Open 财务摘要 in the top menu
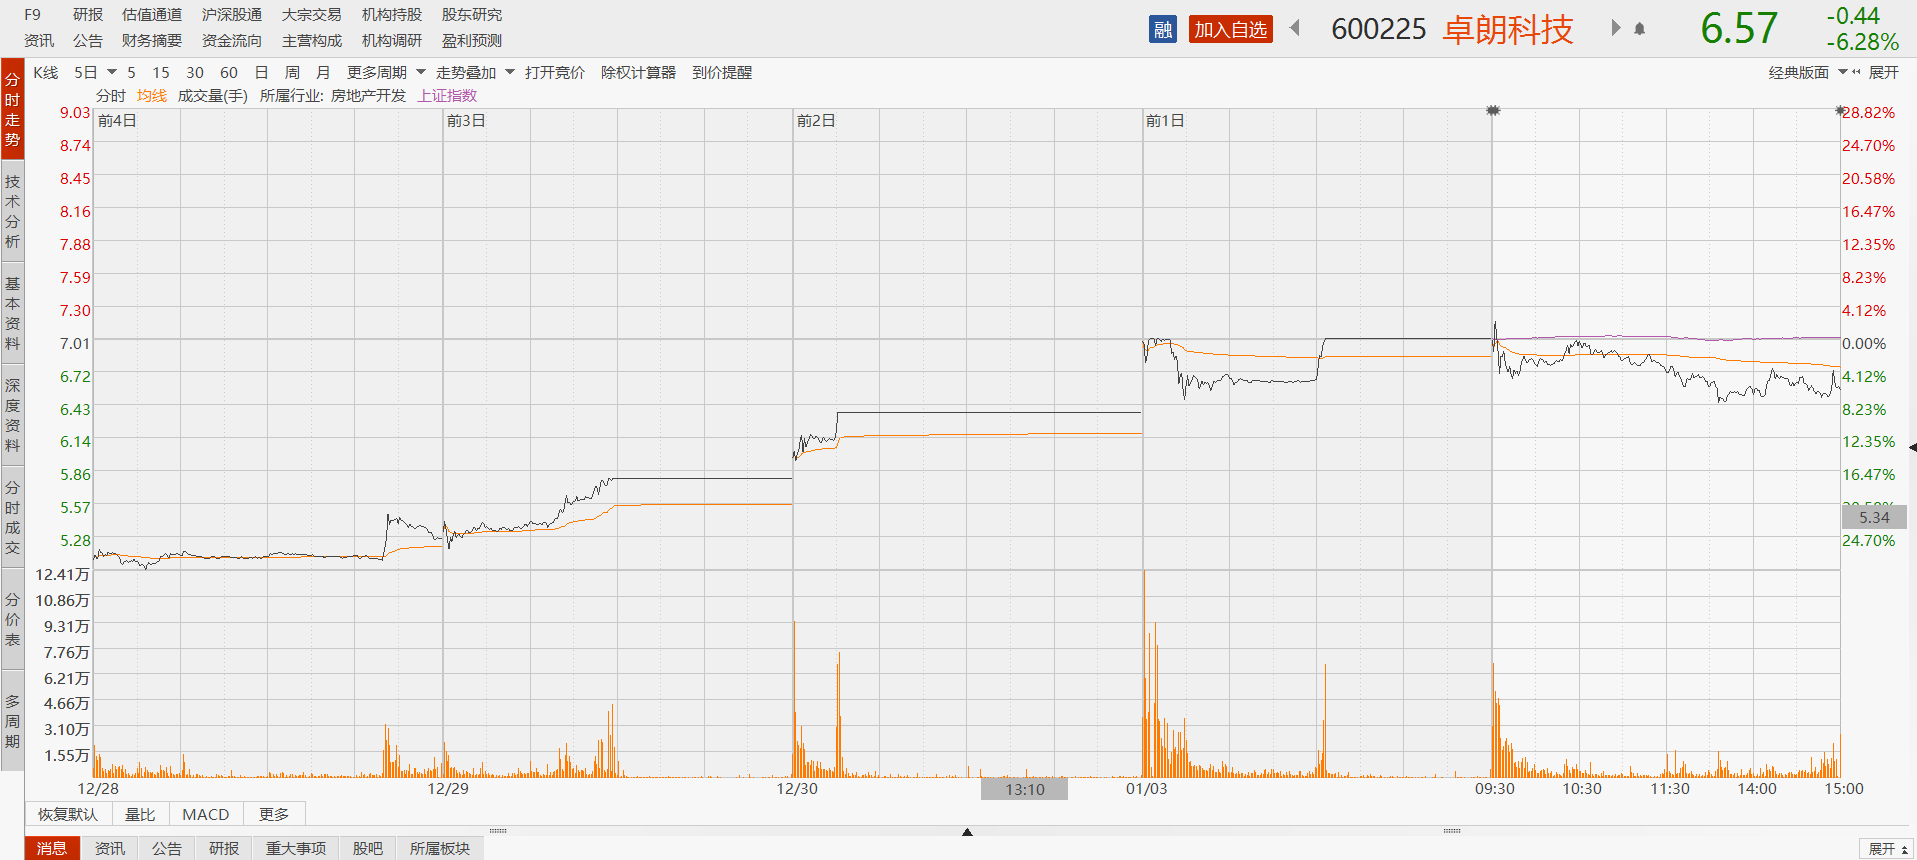This screenshot has width=1917, height=860. [152, 41]
